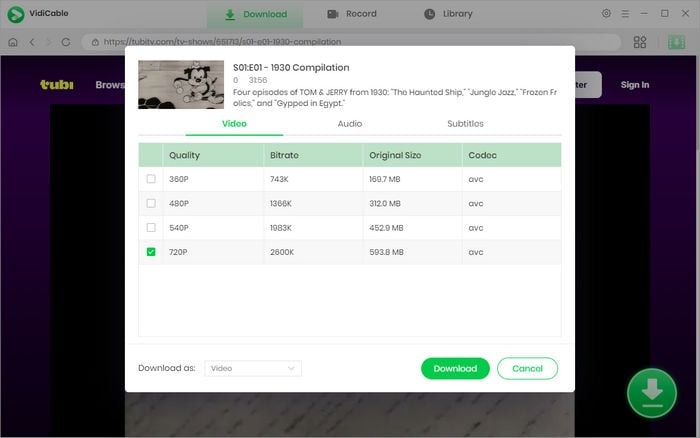Tick the 540P quality checkbox
Viewport: 700px width, 438px height.
point(151,228)
